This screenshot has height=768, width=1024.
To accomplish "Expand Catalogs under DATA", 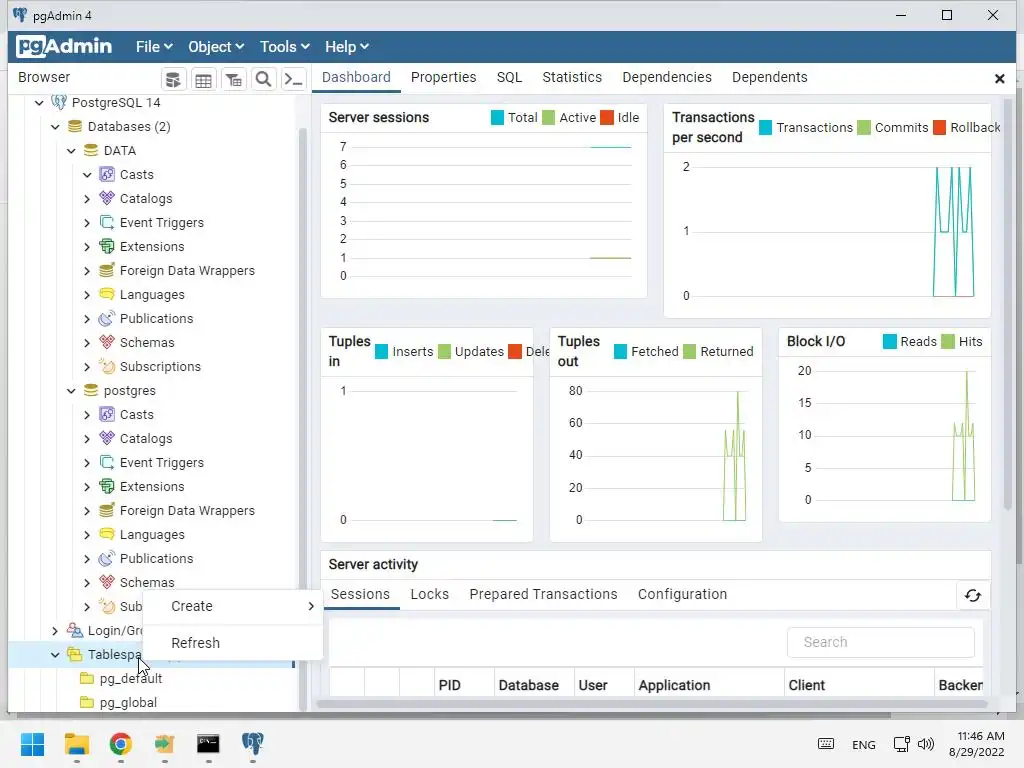I will 87,199.
